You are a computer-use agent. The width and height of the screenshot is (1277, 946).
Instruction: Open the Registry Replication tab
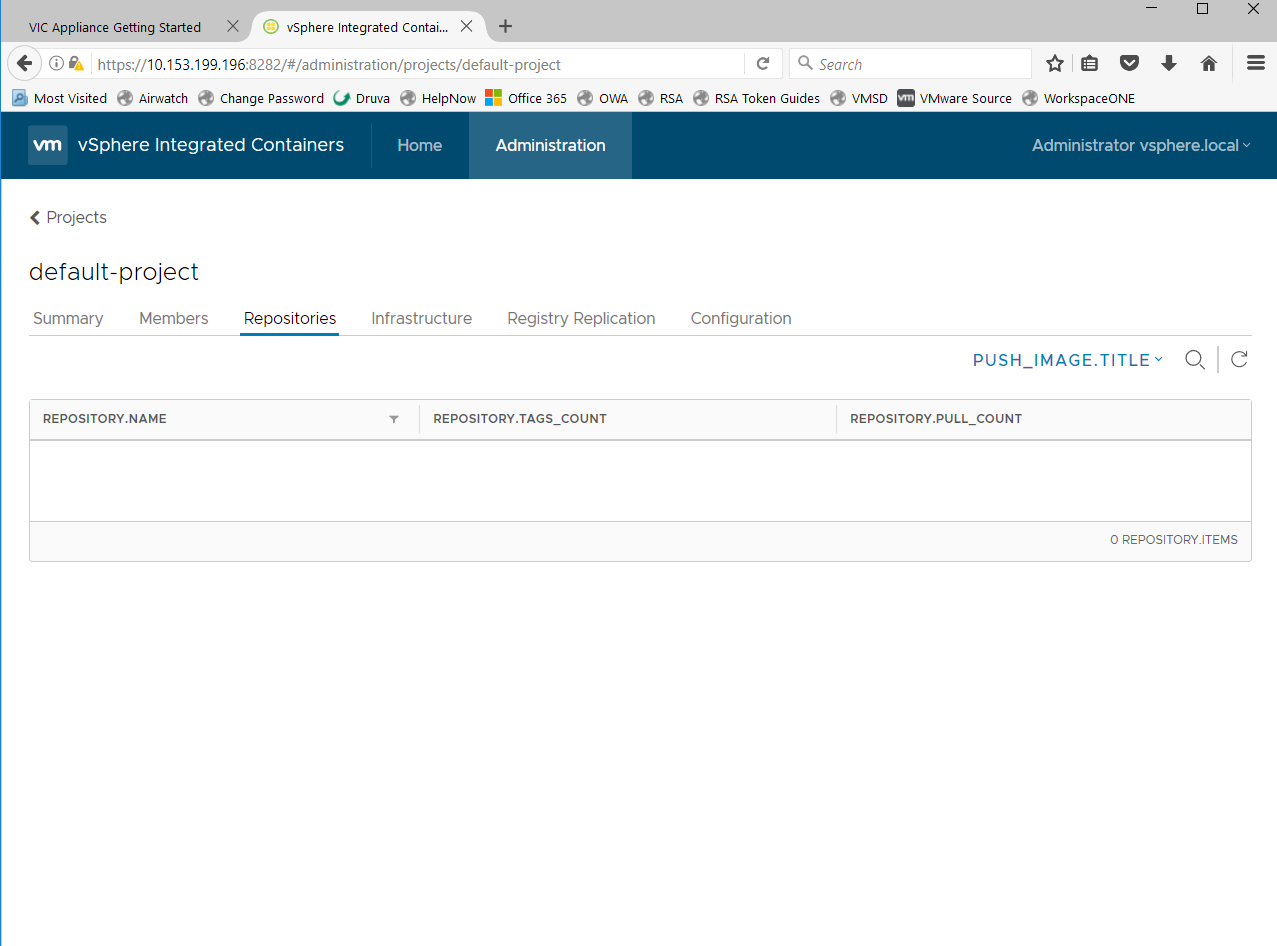pos(581,318)
